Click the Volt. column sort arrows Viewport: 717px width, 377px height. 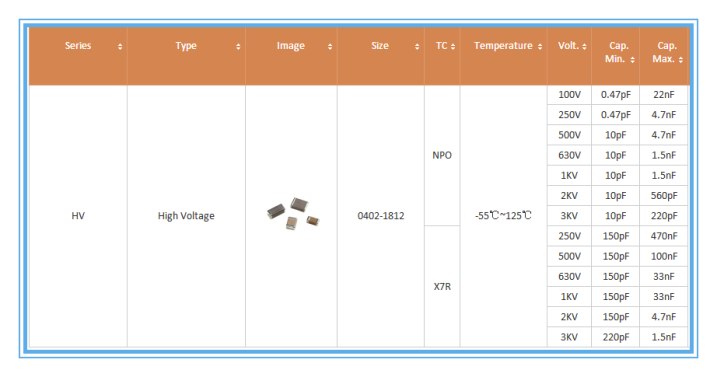click(584, 47)
